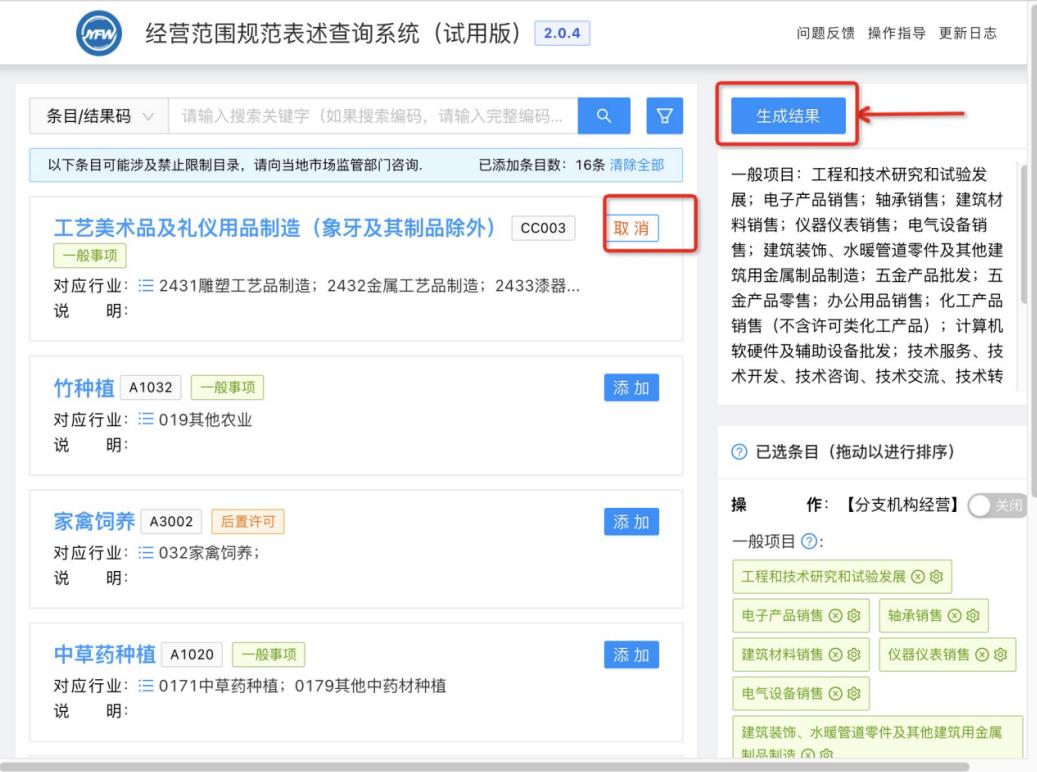Screen dimensions: 1037x772
Task: Click help icon beside 已选条目 heading
Action: click(x=738, y=452)
